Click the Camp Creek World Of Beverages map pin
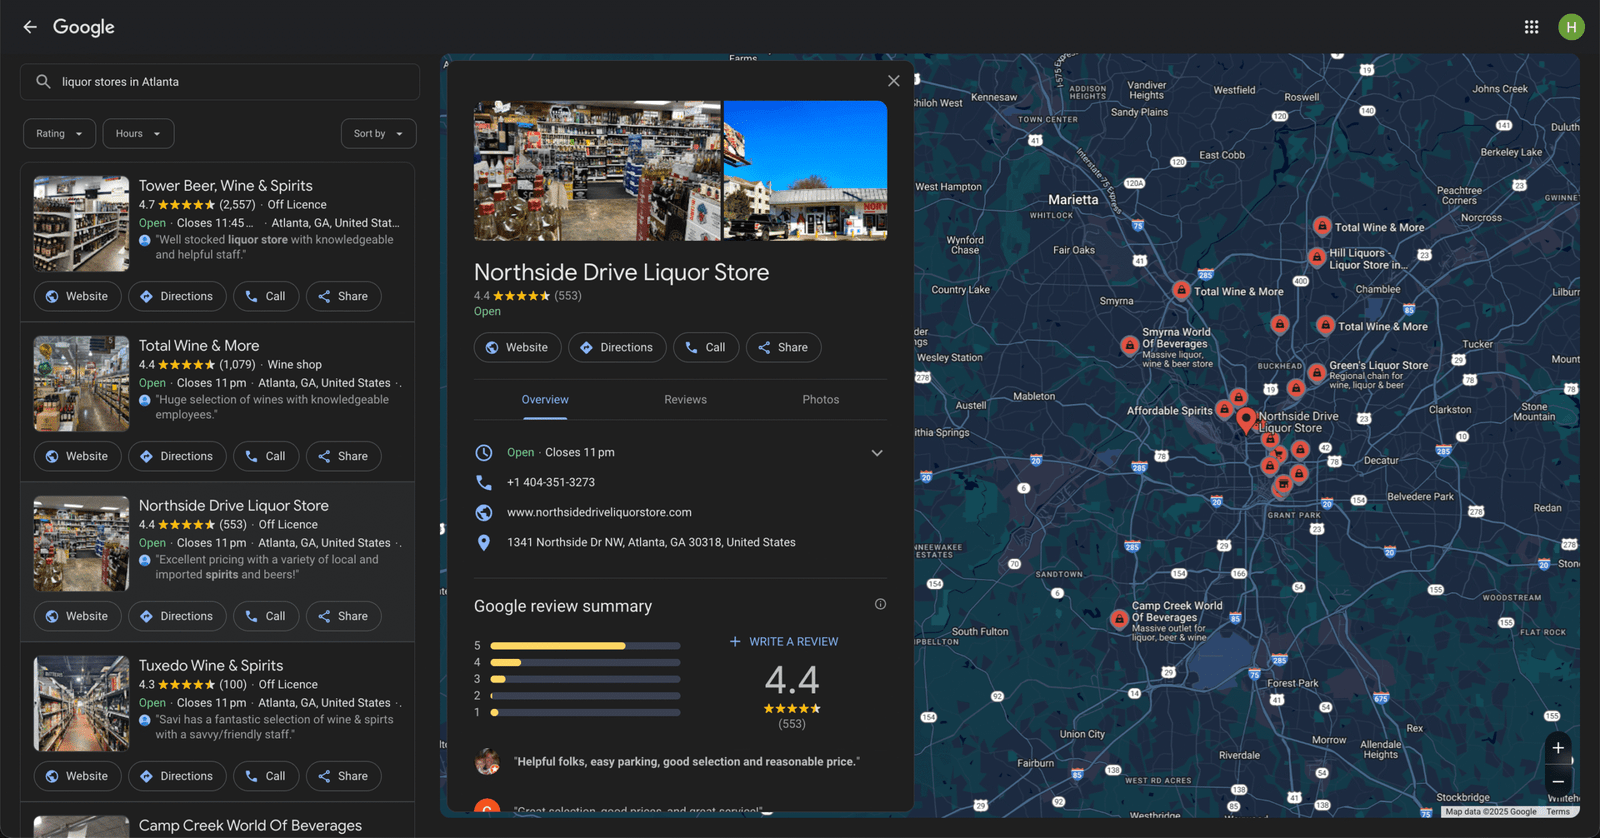This screenshot has height=838, width=1600. [1119, 620]
